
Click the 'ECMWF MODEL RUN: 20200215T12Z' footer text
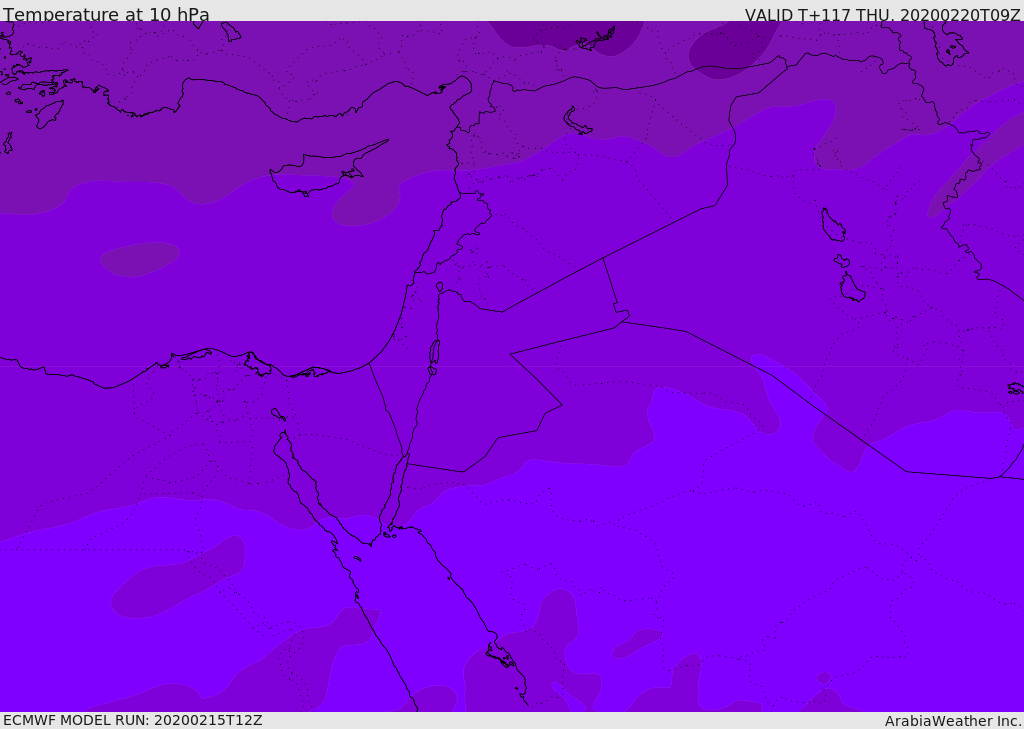tap(133, 720)
